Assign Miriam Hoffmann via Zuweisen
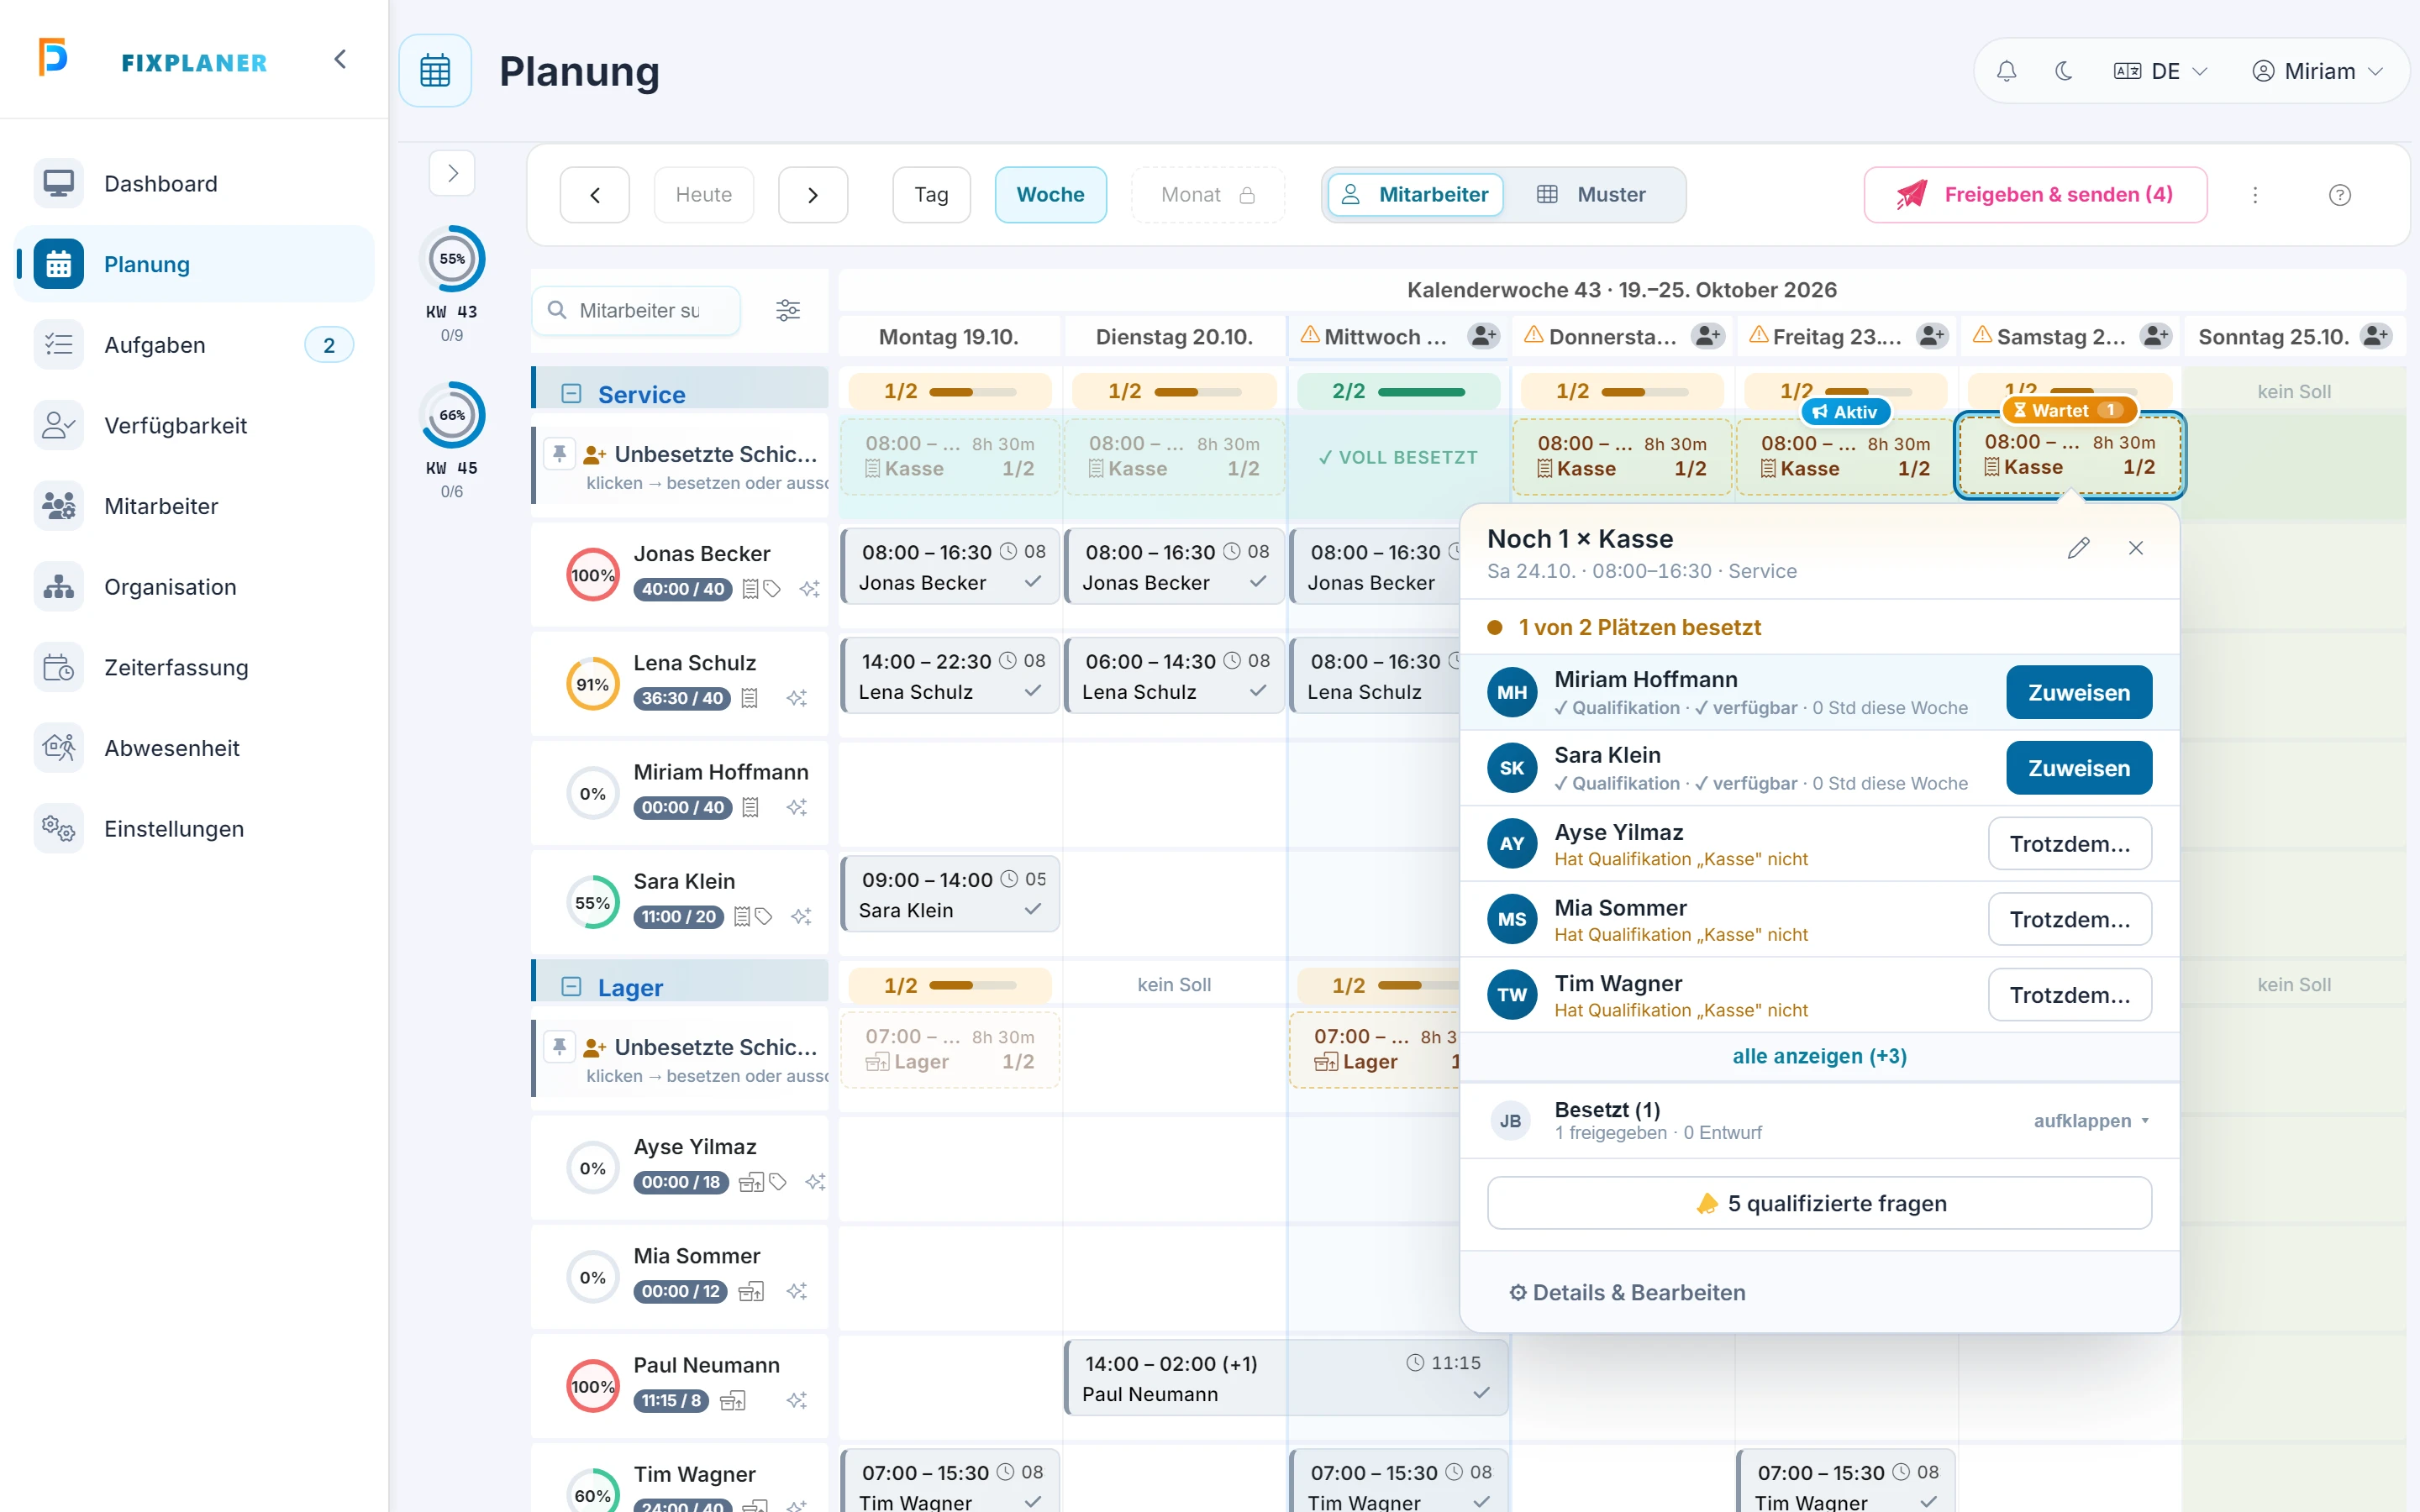This screenshot has height=1512, width=2420. pyautogui.click(x=2079, y=692)
